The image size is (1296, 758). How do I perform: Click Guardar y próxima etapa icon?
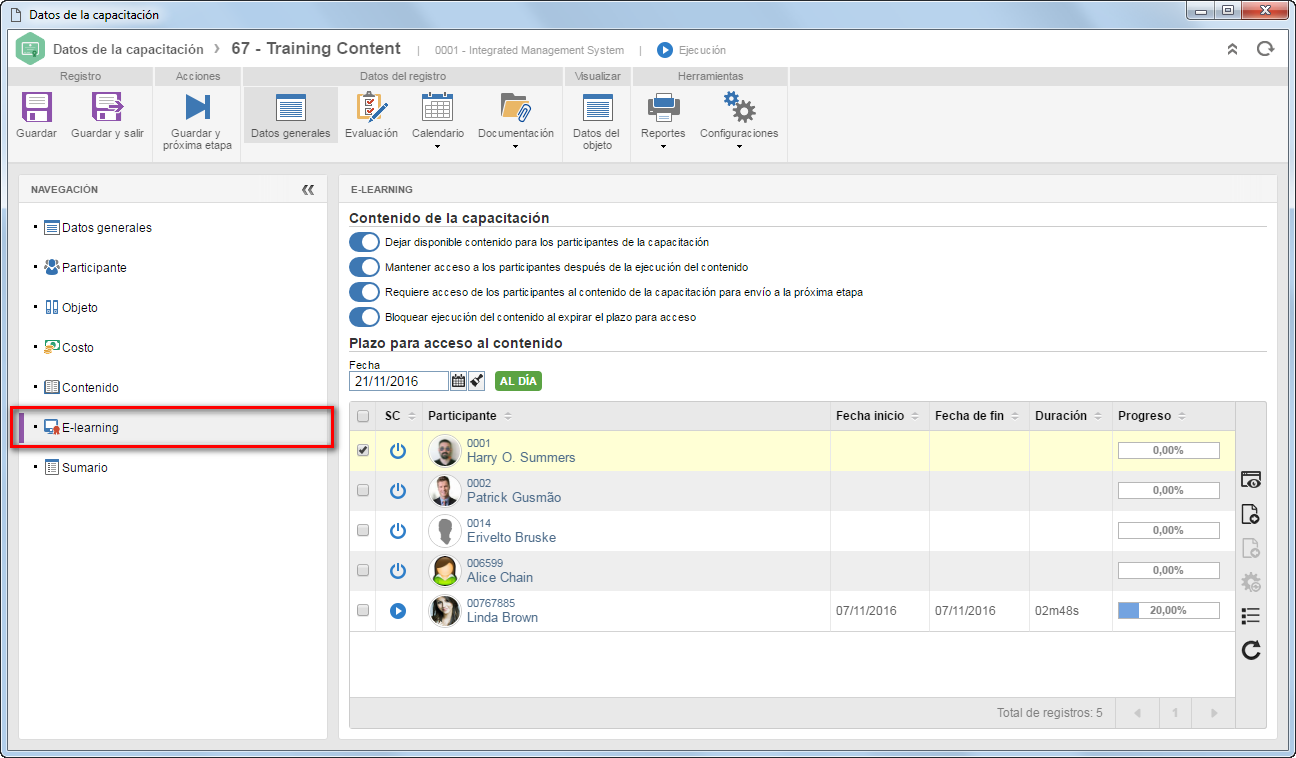[197, 108]
